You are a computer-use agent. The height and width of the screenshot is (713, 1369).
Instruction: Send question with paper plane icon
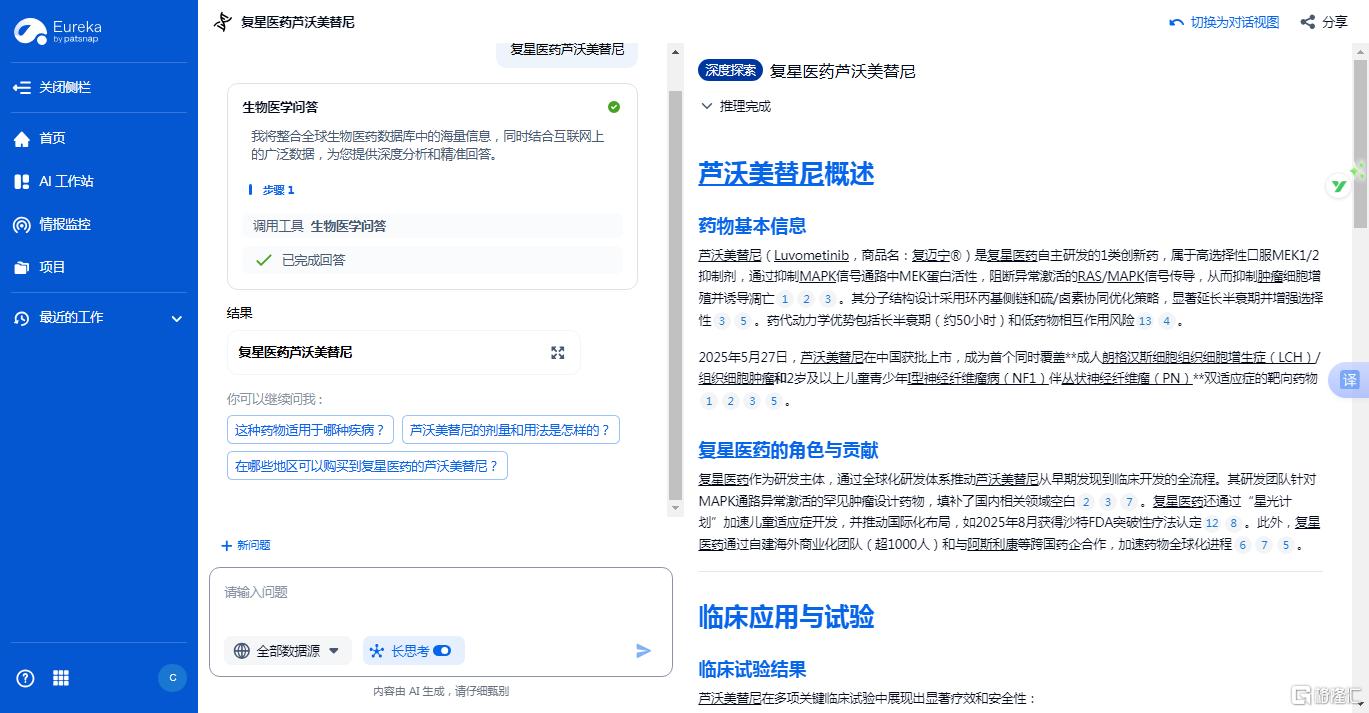pos(643,651)
